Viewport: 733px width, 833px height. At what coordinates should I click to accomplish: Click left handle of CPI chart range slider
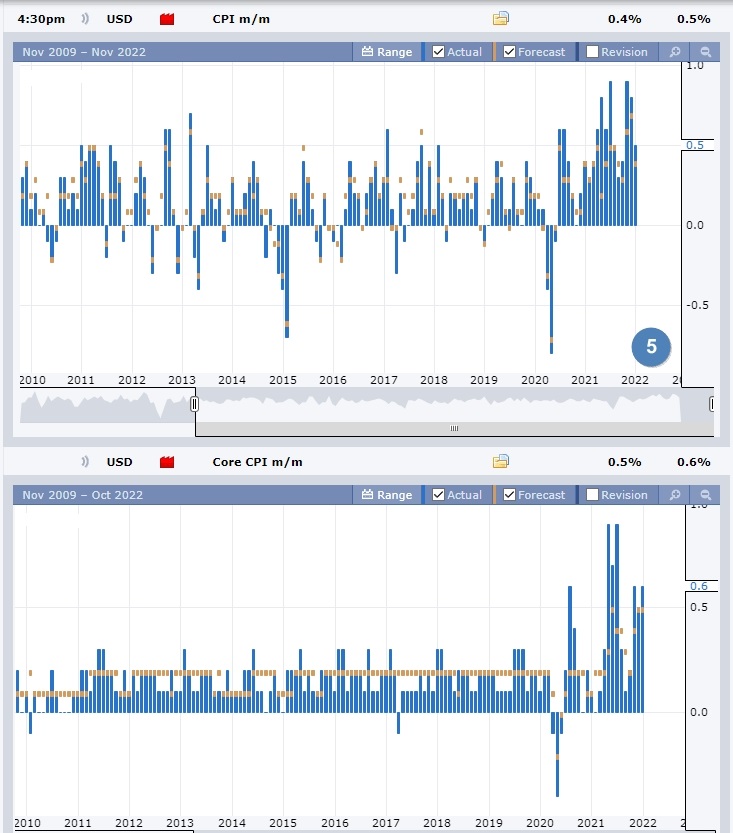pos(195,404)
